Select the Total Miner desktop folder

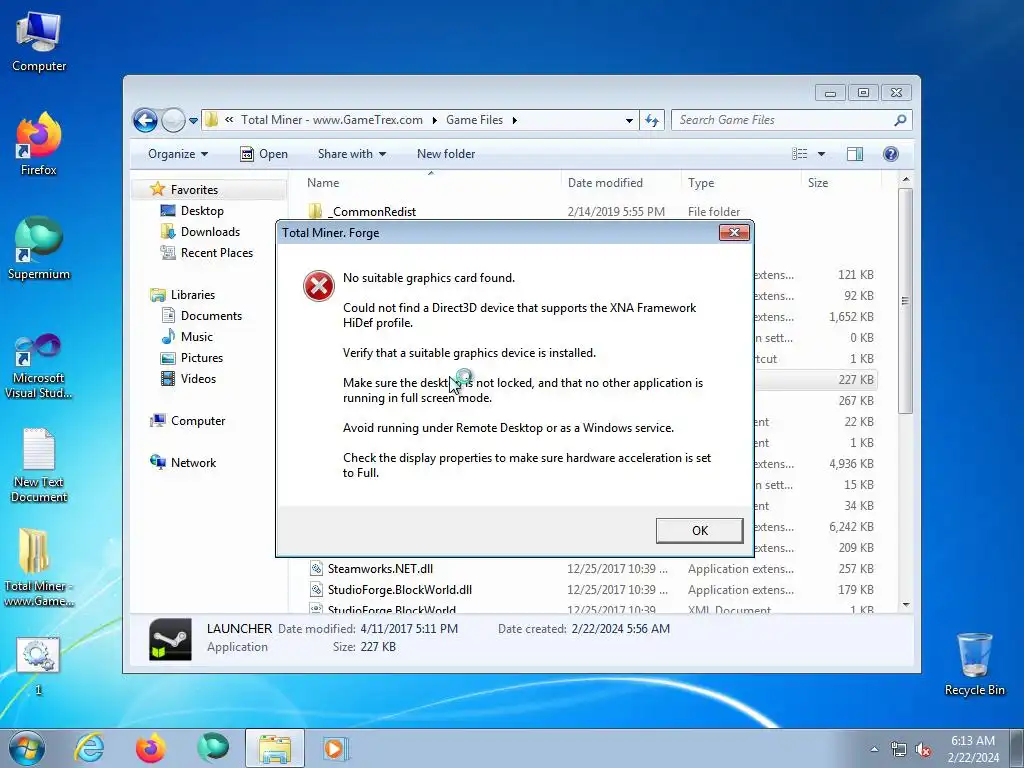point(39,567)
